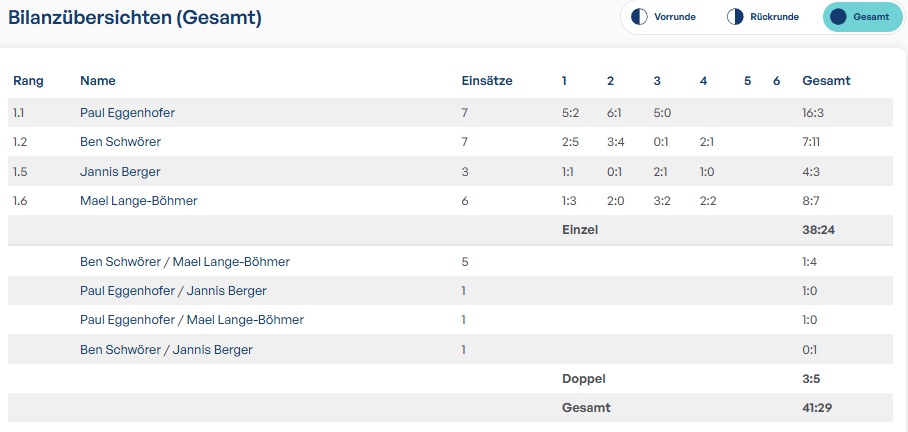Click the Jannis Berger name
908x432 pixels.
click(120, 172)
